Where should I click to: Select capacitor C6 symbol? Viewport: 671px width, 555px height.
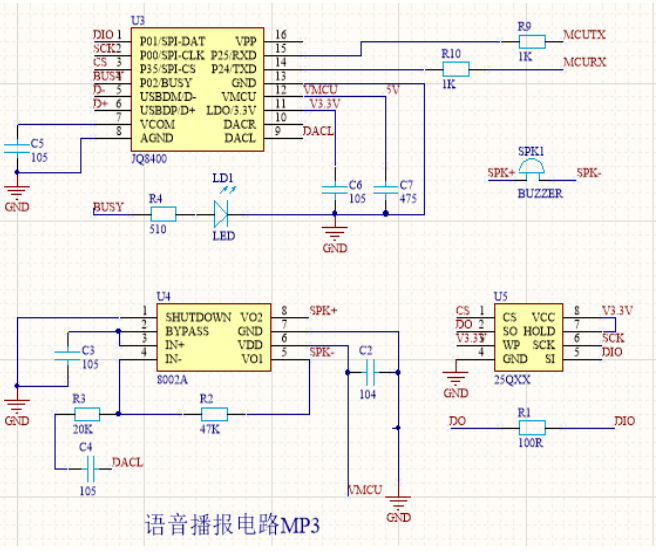click(335, 190)
